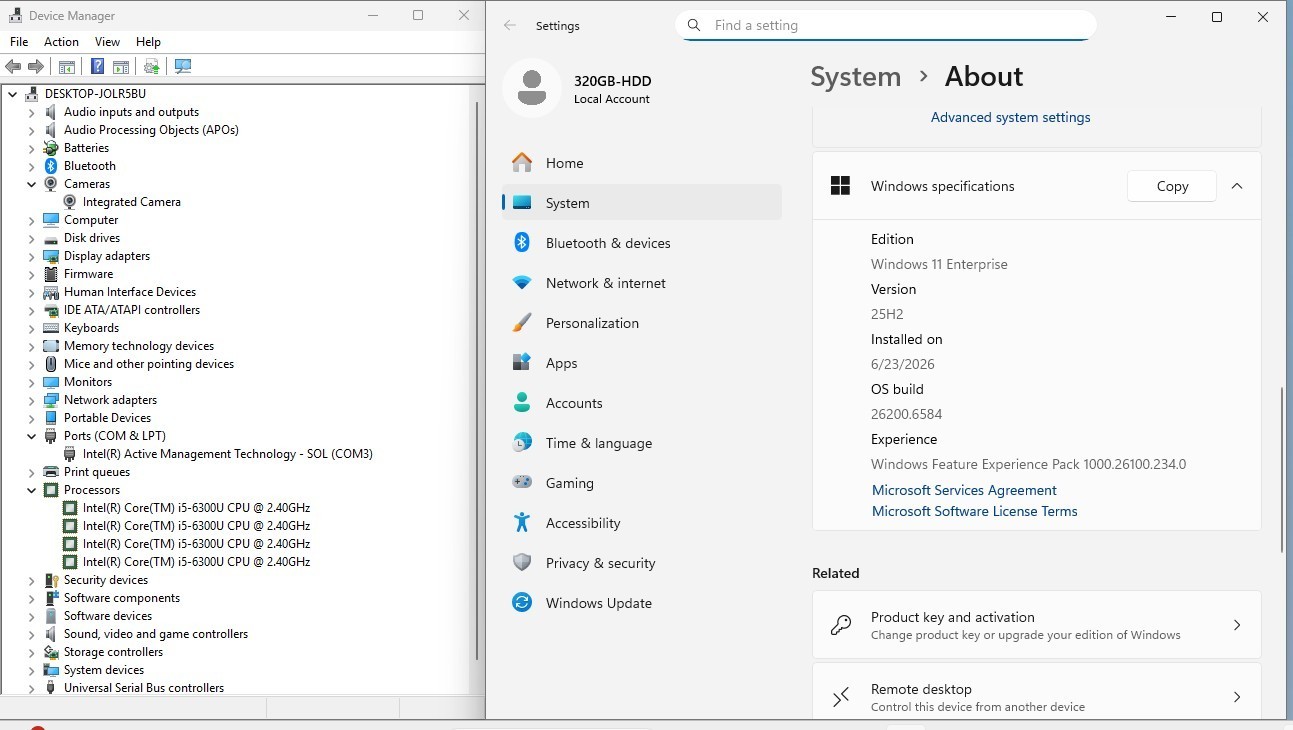Click the installed date 6/23/2026
Screen dimensions: 1293x730
[903, 364]
